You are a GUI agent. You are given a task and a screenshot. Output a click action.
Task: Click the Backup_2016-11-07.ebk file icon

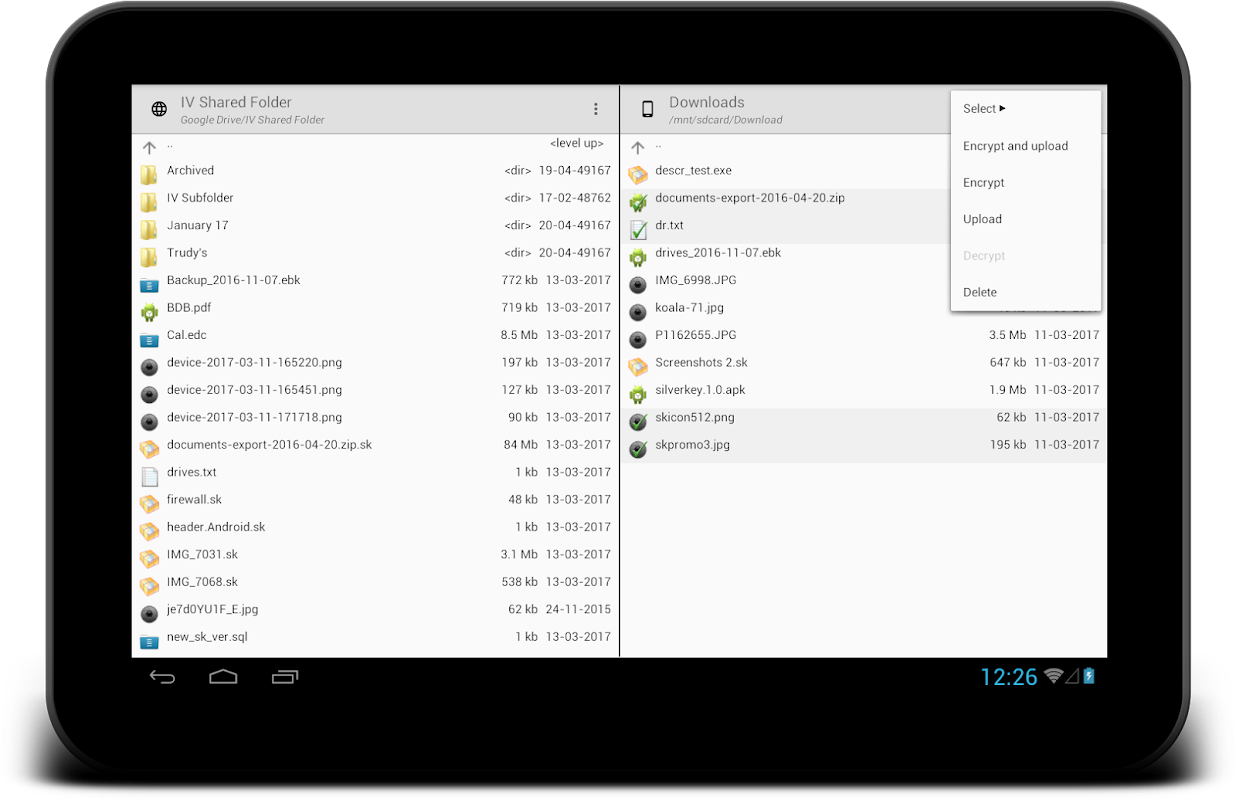tap(149, 285)
